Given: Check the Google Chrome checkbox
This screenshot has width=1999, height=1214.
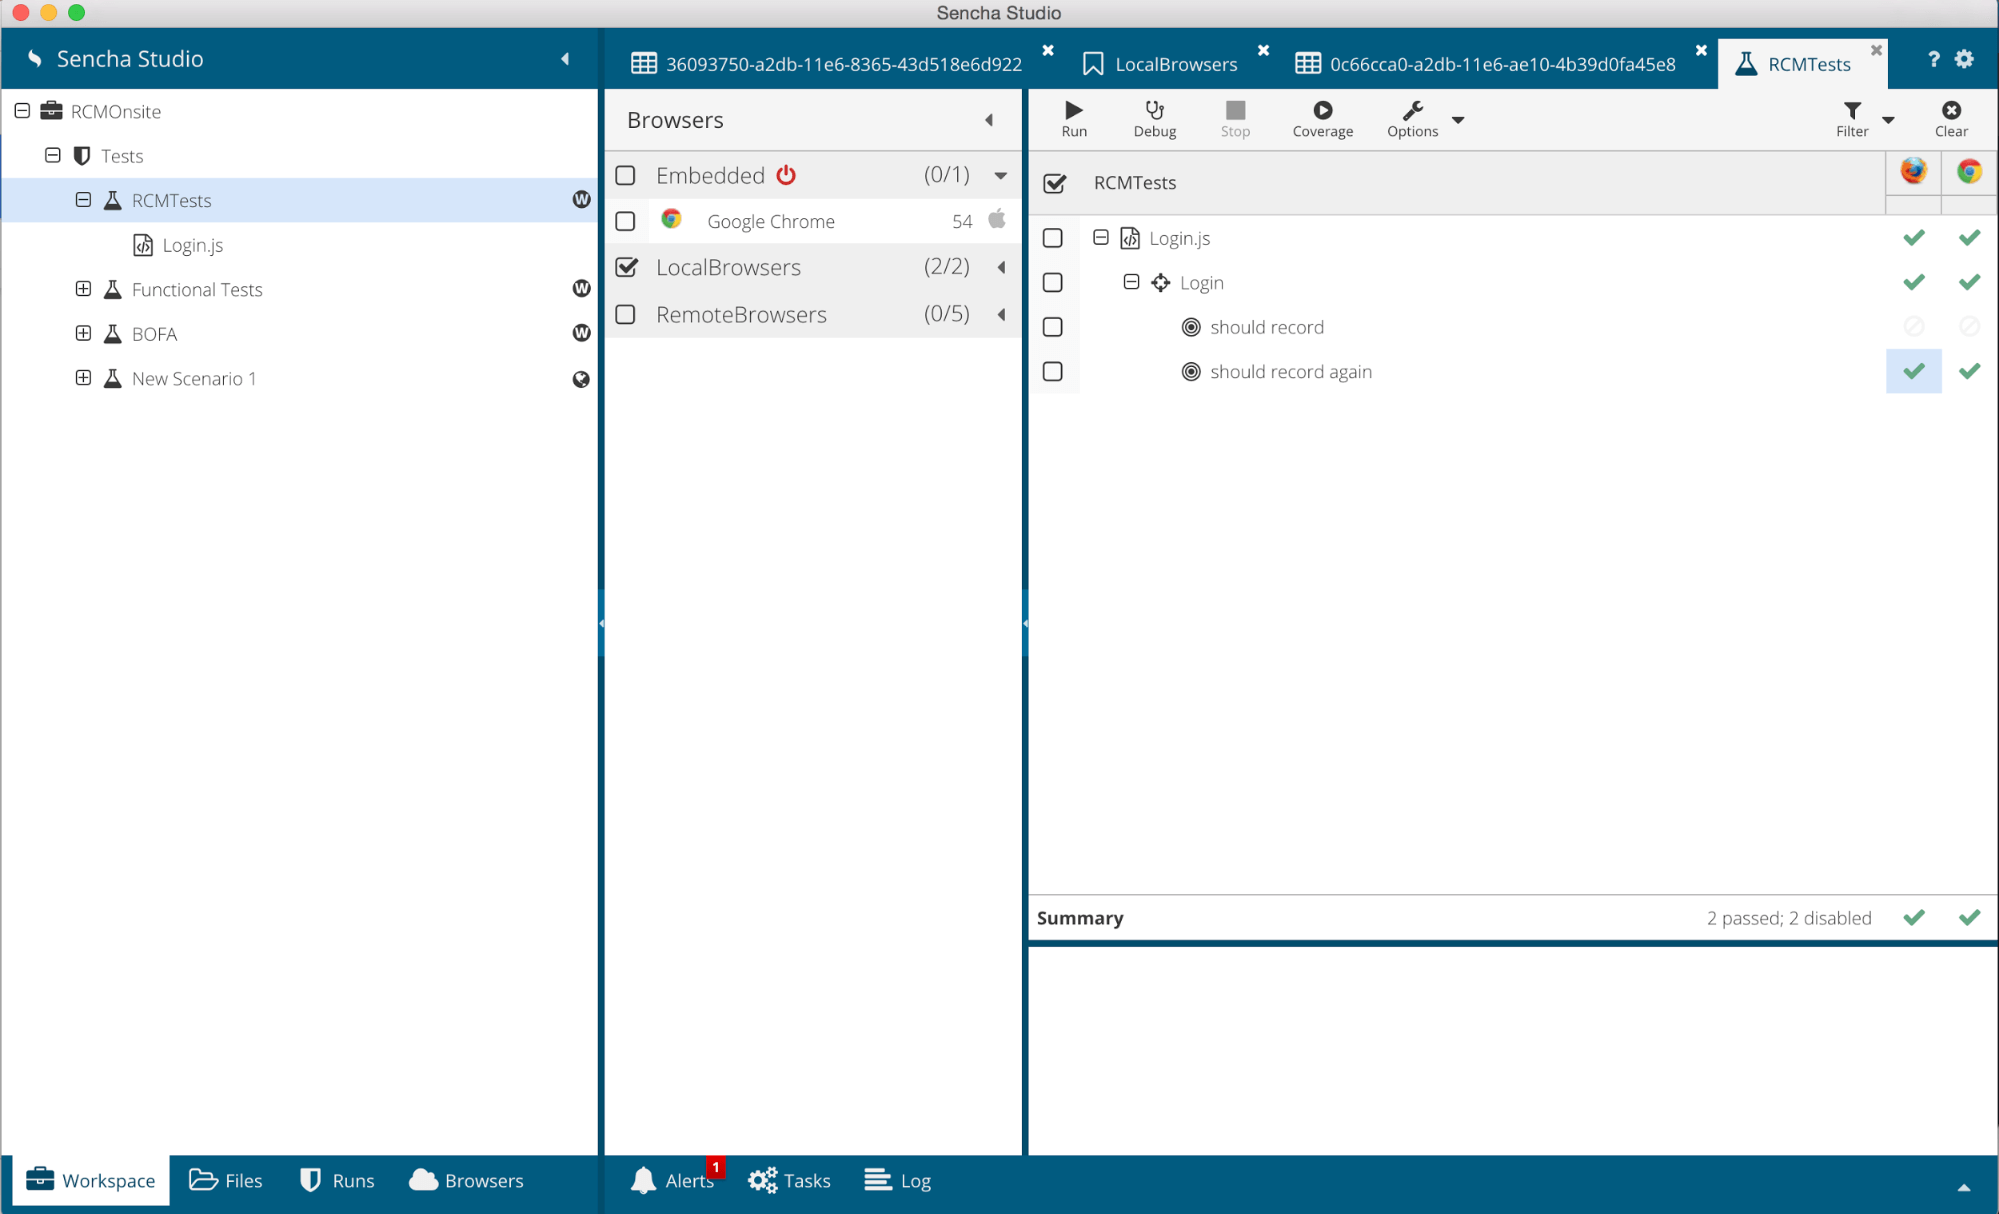Looking at the screenshot, I should pyautogui.click(x=626, y=221).
